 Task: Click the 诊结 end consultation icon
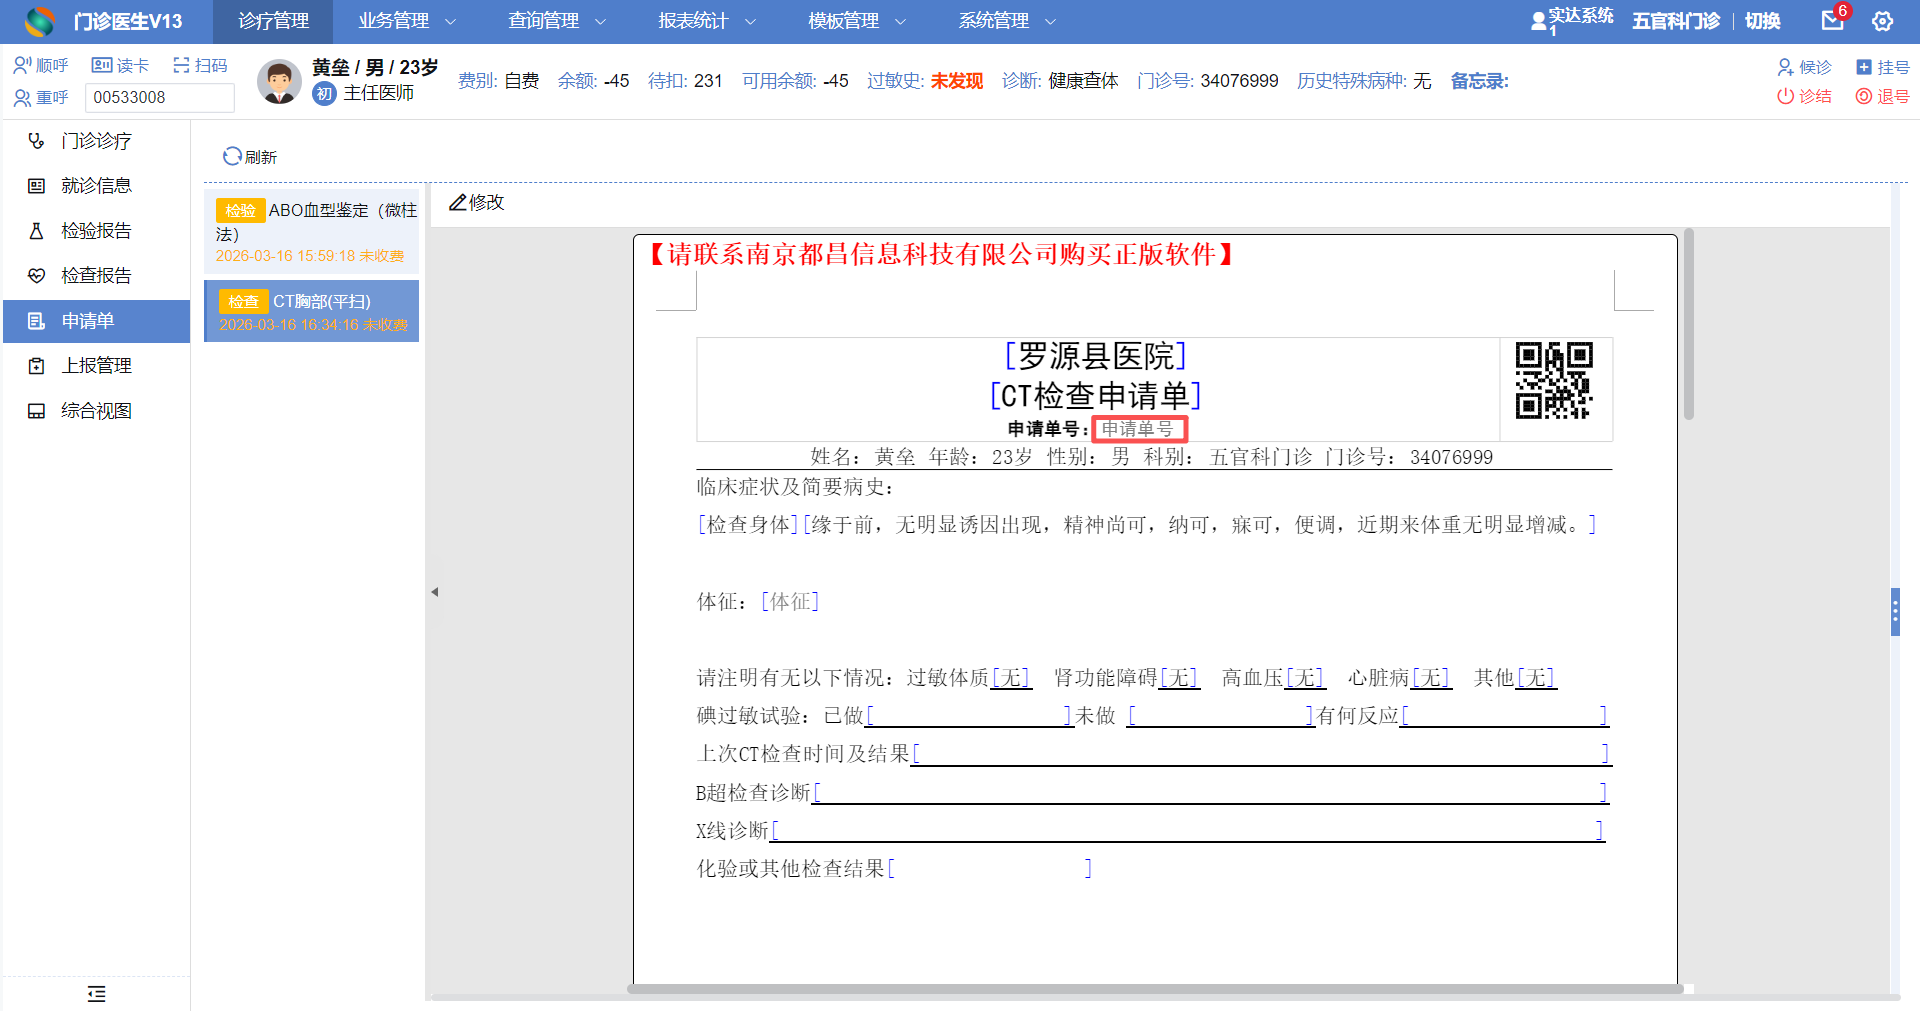click(1785, 96)
